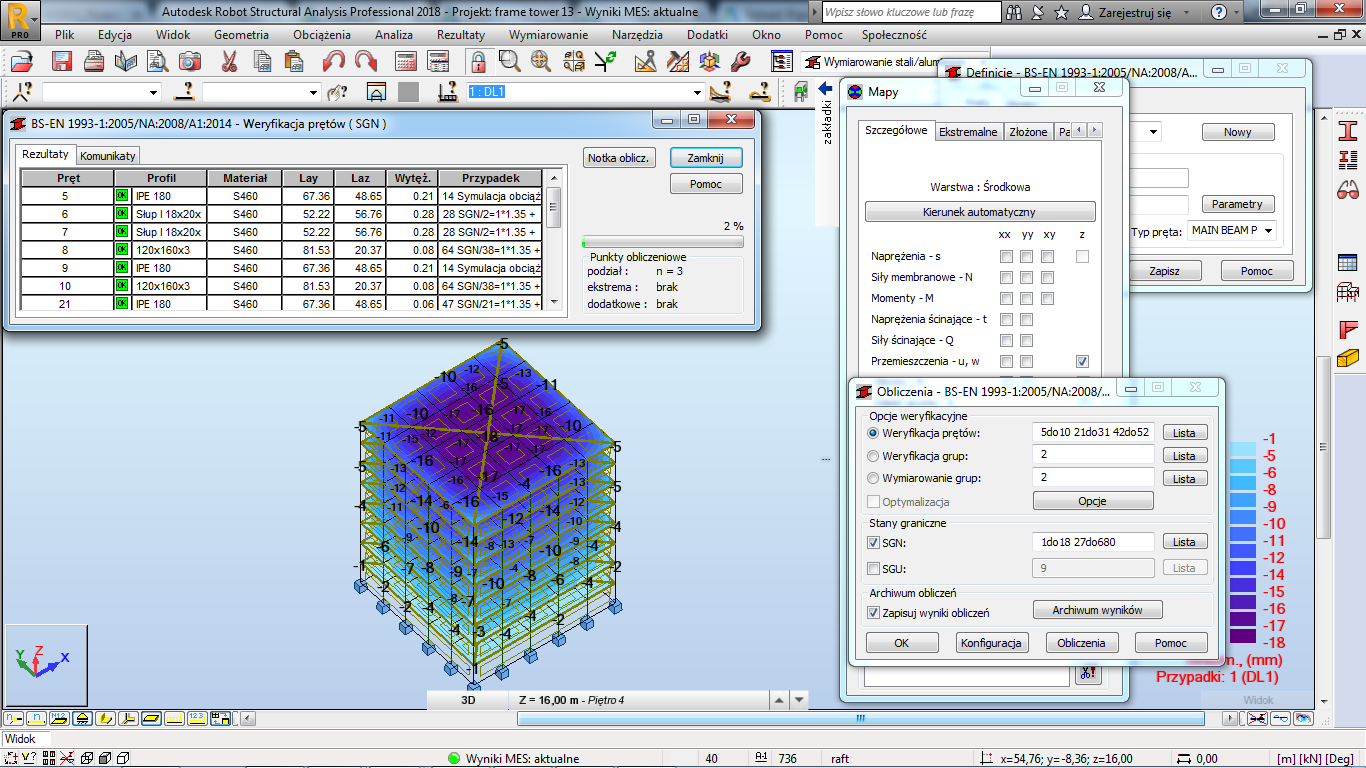Open project with the folder icon
Image resolution: width=1366 pixels, height=768 pixels.
tap(22, 60)
